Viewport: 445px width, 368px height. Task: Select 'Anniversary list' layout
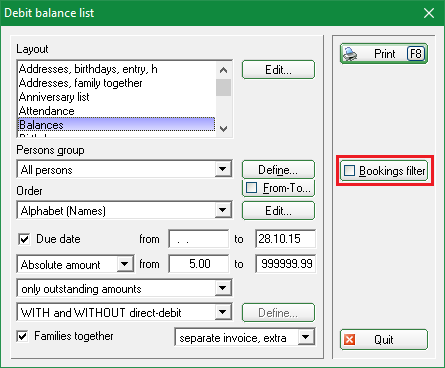pos(117,97)
